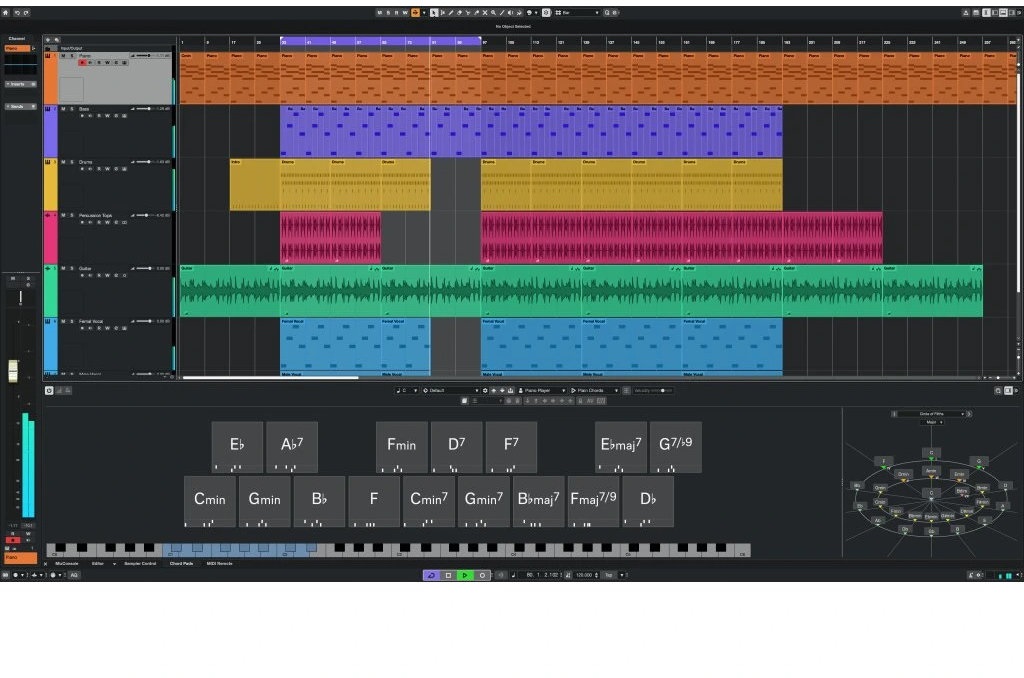Switch to the Chord Pads tab

[x=182, y=564]
